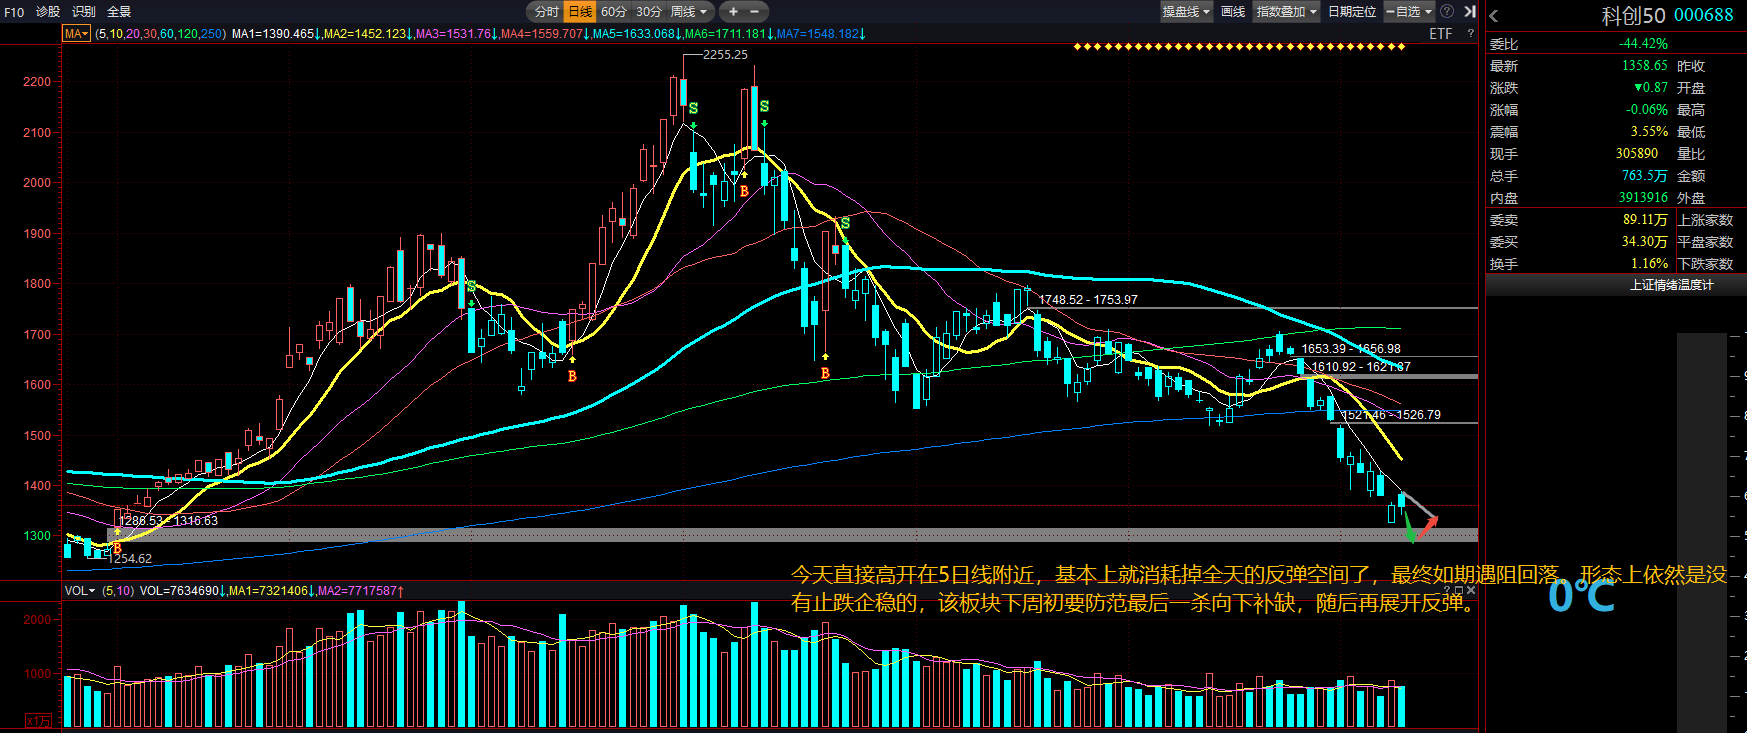Click the 0°C sentiment temperature reading
Viewport: 1747px width, 733px height.
(1582, 597)
